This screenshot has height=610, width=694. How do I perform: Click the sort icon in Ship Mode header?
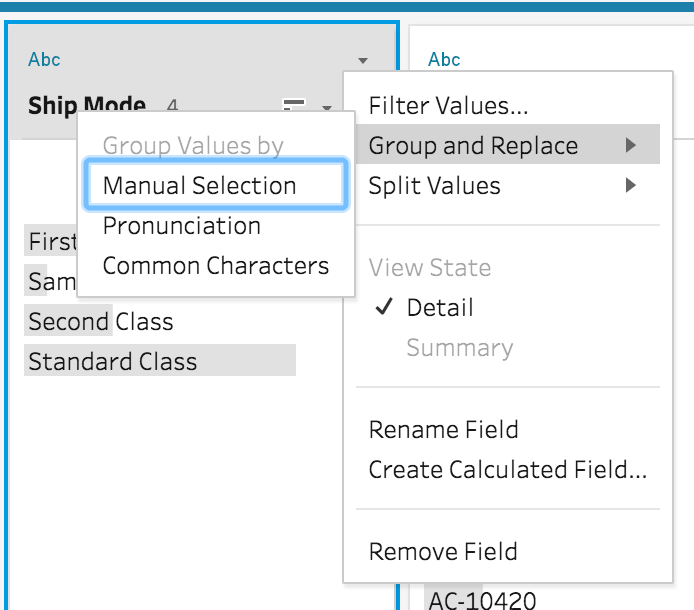pos(294,105)
